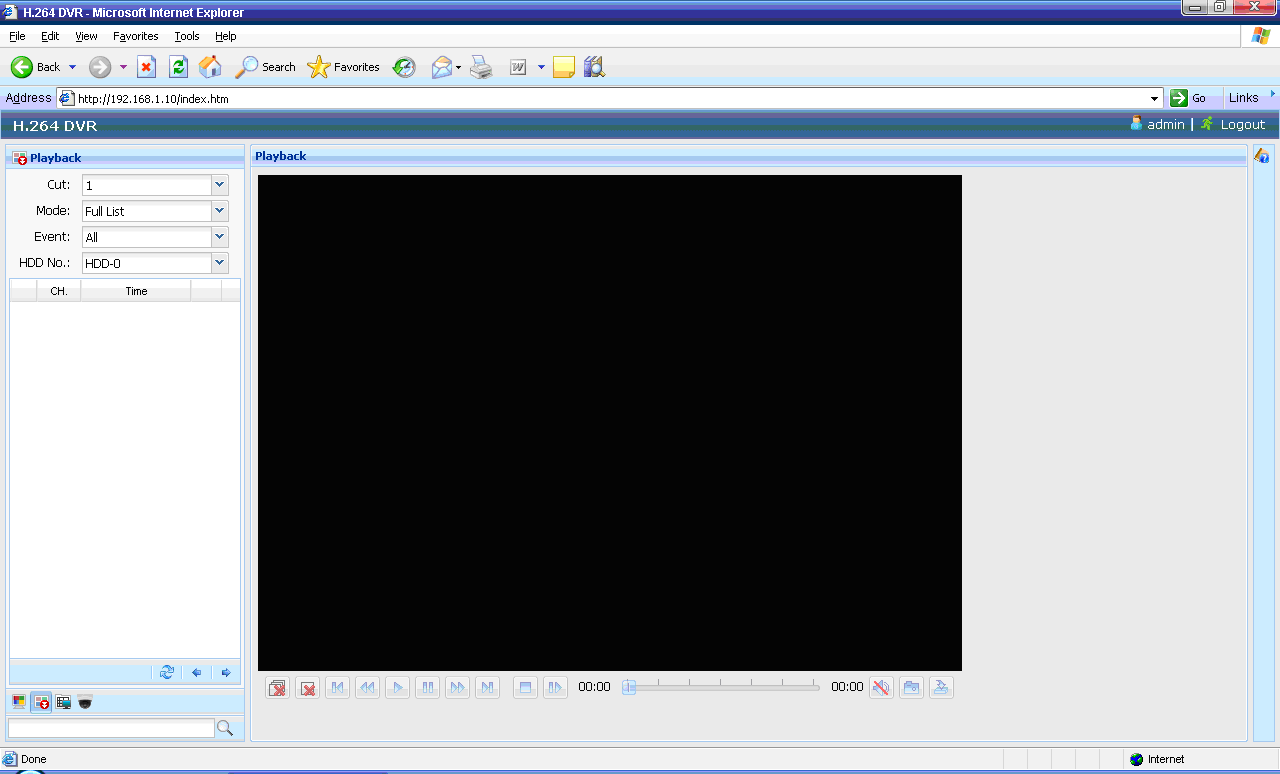1280x774 pixels.
Task: Switch to the Live view panel
Action: (x=19, y=703)
